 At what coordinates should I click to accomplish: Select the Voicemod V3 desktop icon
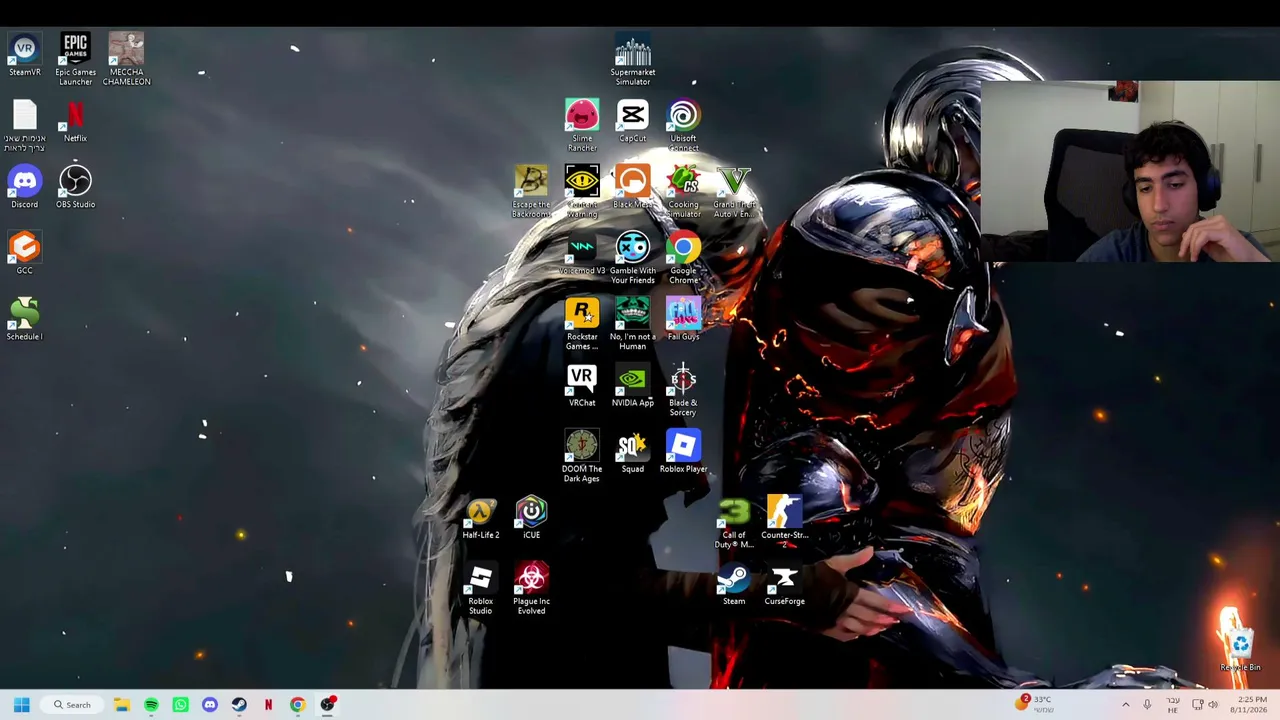point(582,253)
